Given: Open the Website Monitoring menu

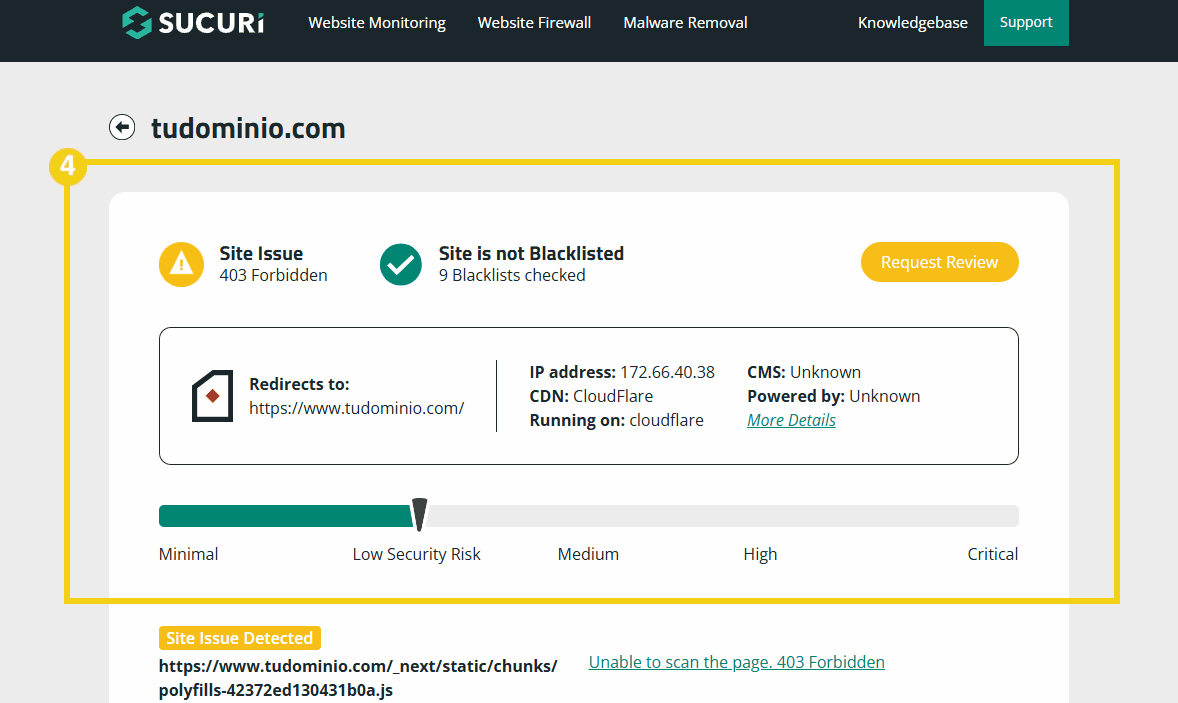Looking at the screenshot, I should pos(377,23).
